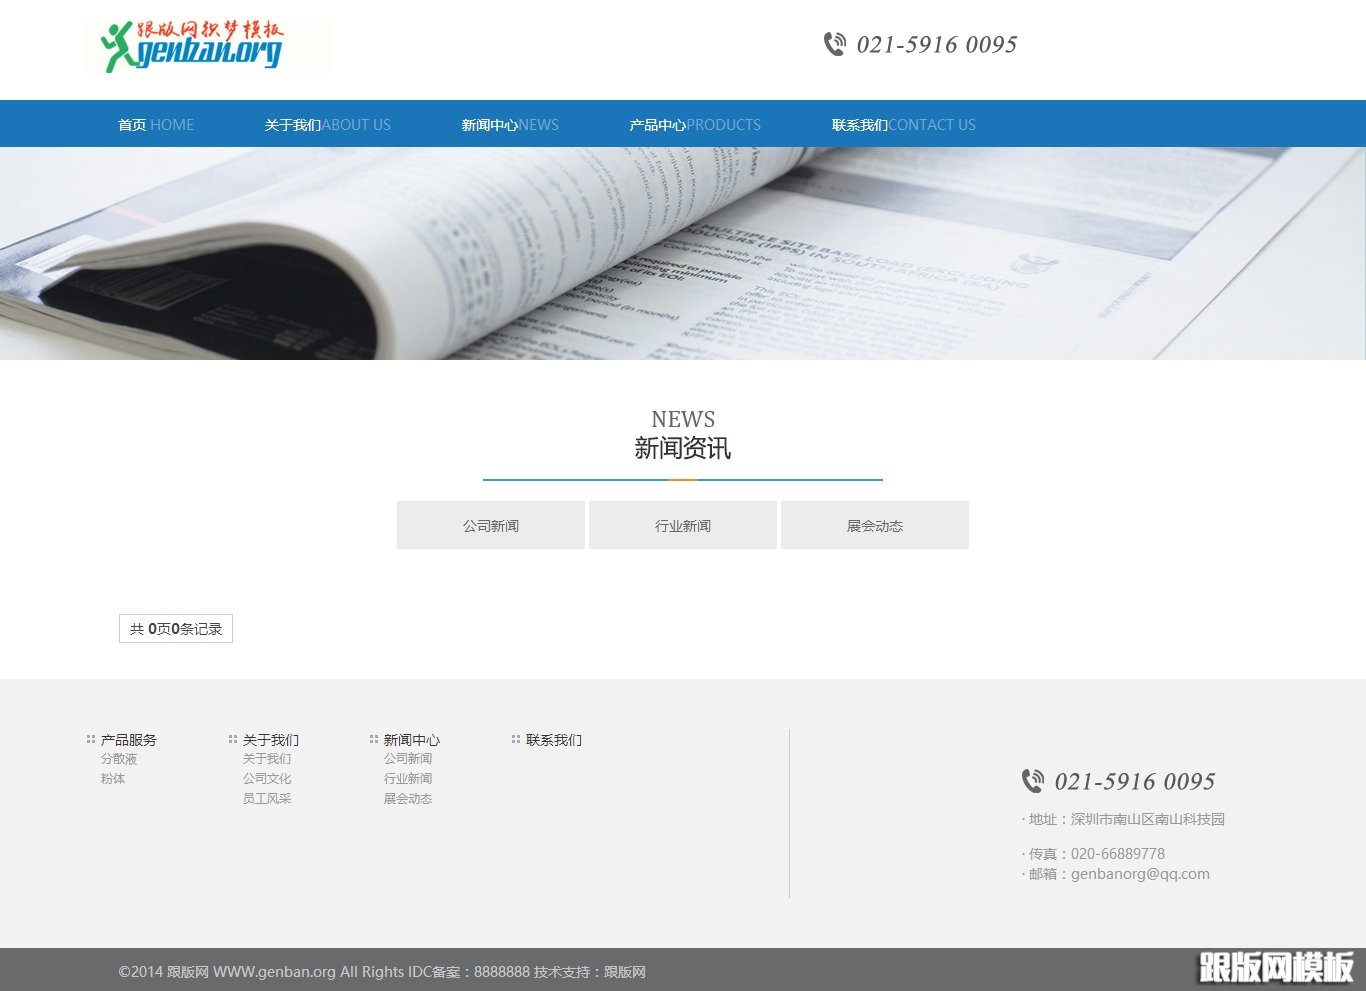Open 分散液 footer link
The image size is (1366, 991).
[x=119, y=759]
